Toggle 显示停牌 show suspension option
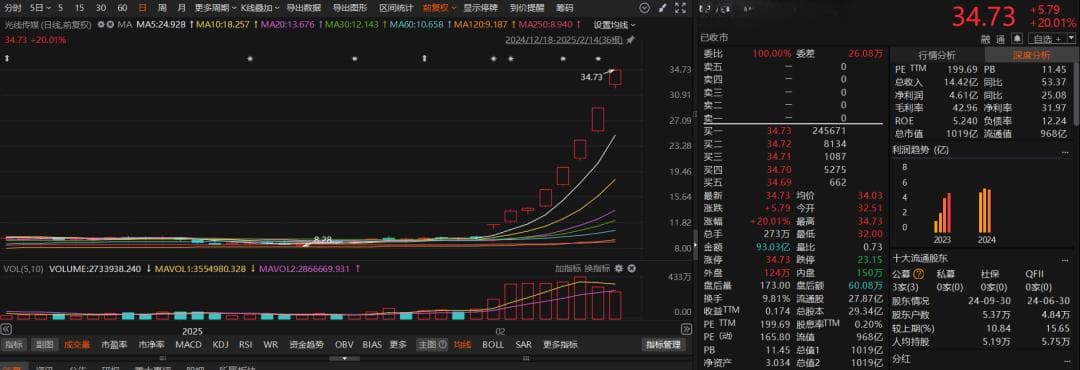This screenshot has width=1080, height=370. tap(481, 8)
